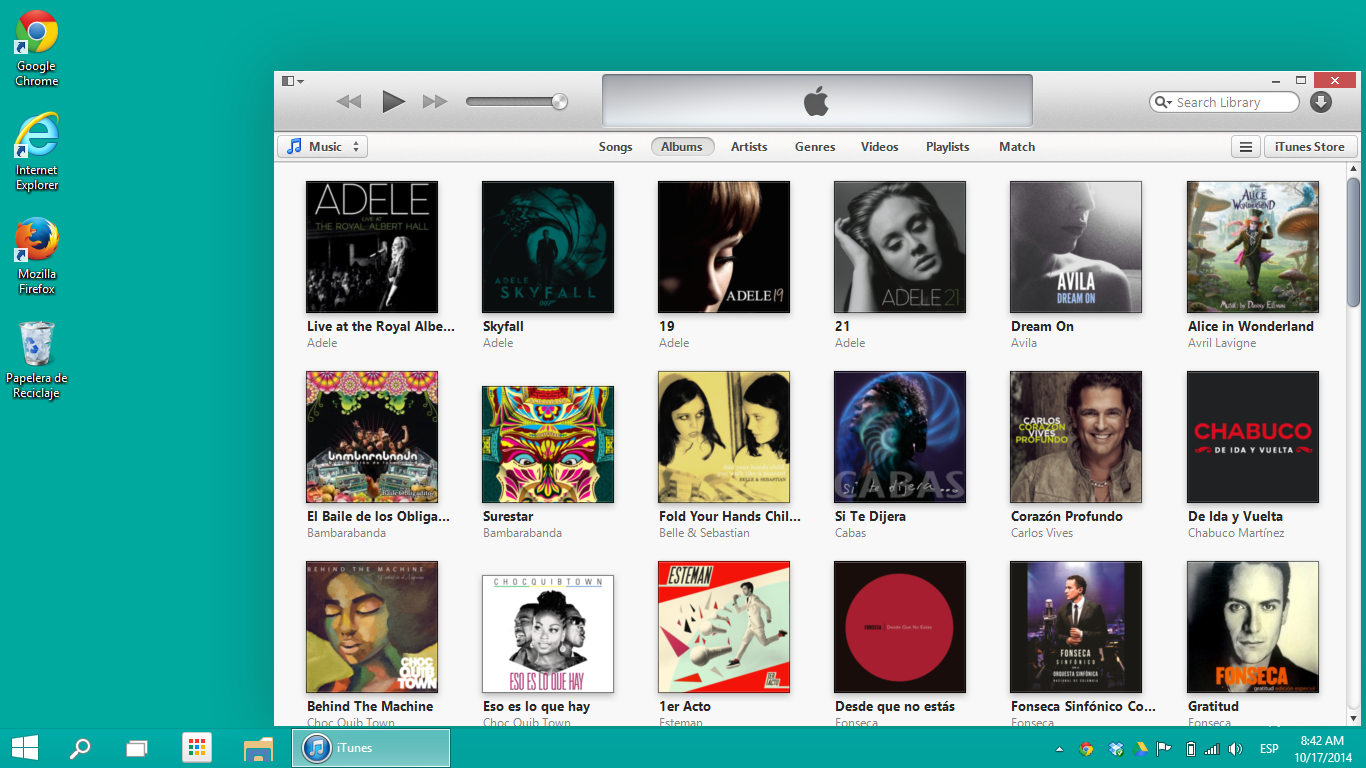Open the Papelera de Reciclaje icon
1366x768 pixels.
click(x=37, y=360)
